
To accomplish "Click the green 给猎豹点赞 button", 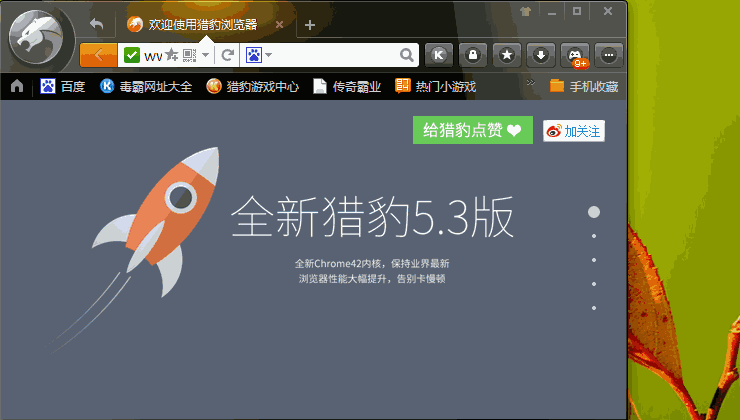I will click(472, 130).
